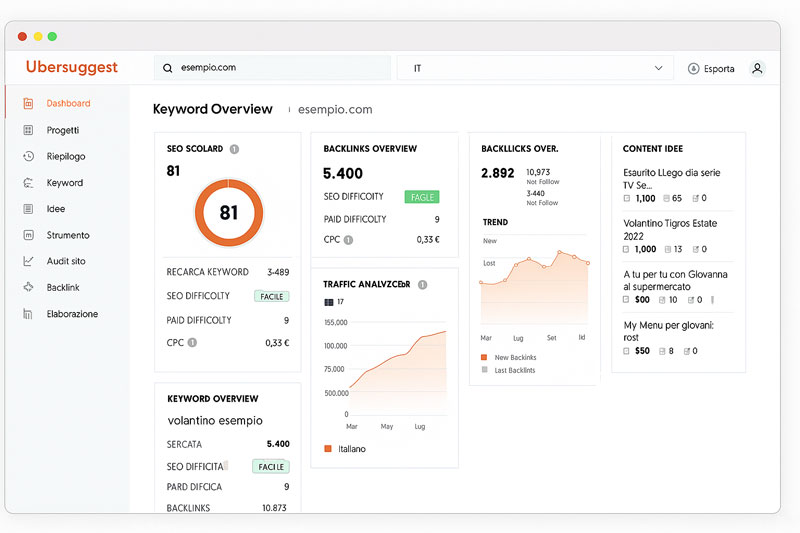Open Strumento in sidebar
The height and width of the screenshot is (533, 800).
pos(68,235)
